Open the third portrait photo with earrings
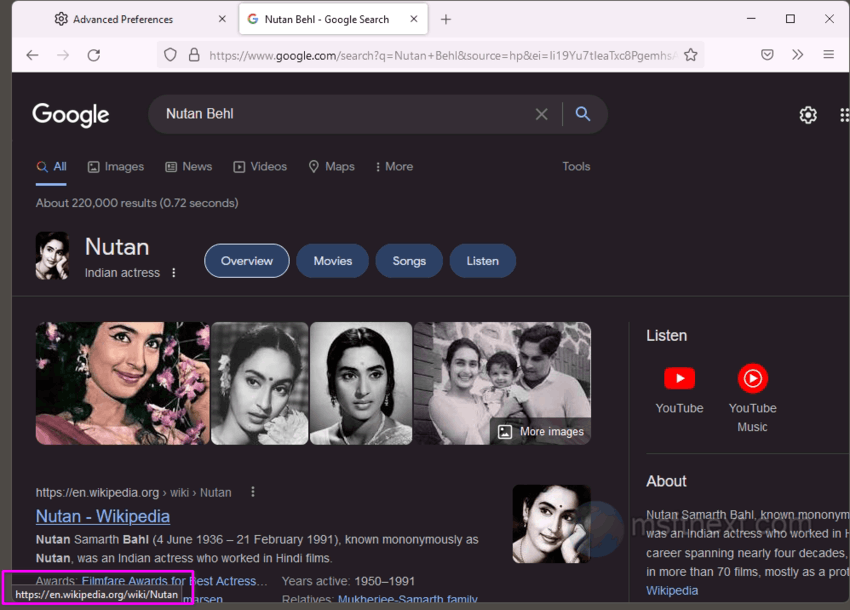Screen dimensions: 850x610 click(x=361, y=383)
